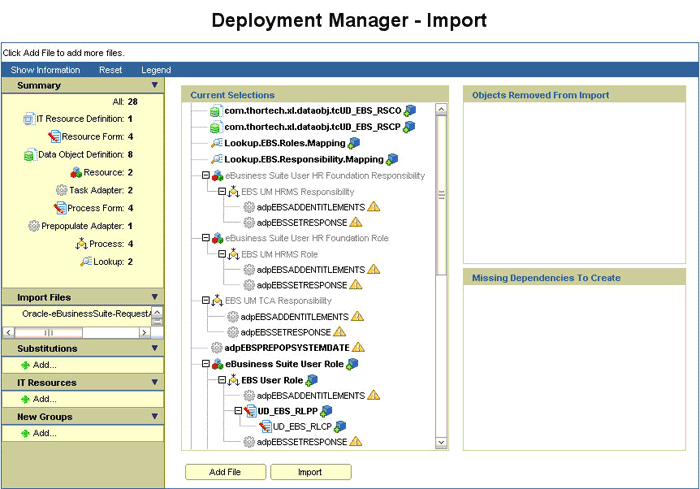Viewport: 700px width, 489px height.
Task: Open the Show Information menu item
Action: tap(45, 70)
